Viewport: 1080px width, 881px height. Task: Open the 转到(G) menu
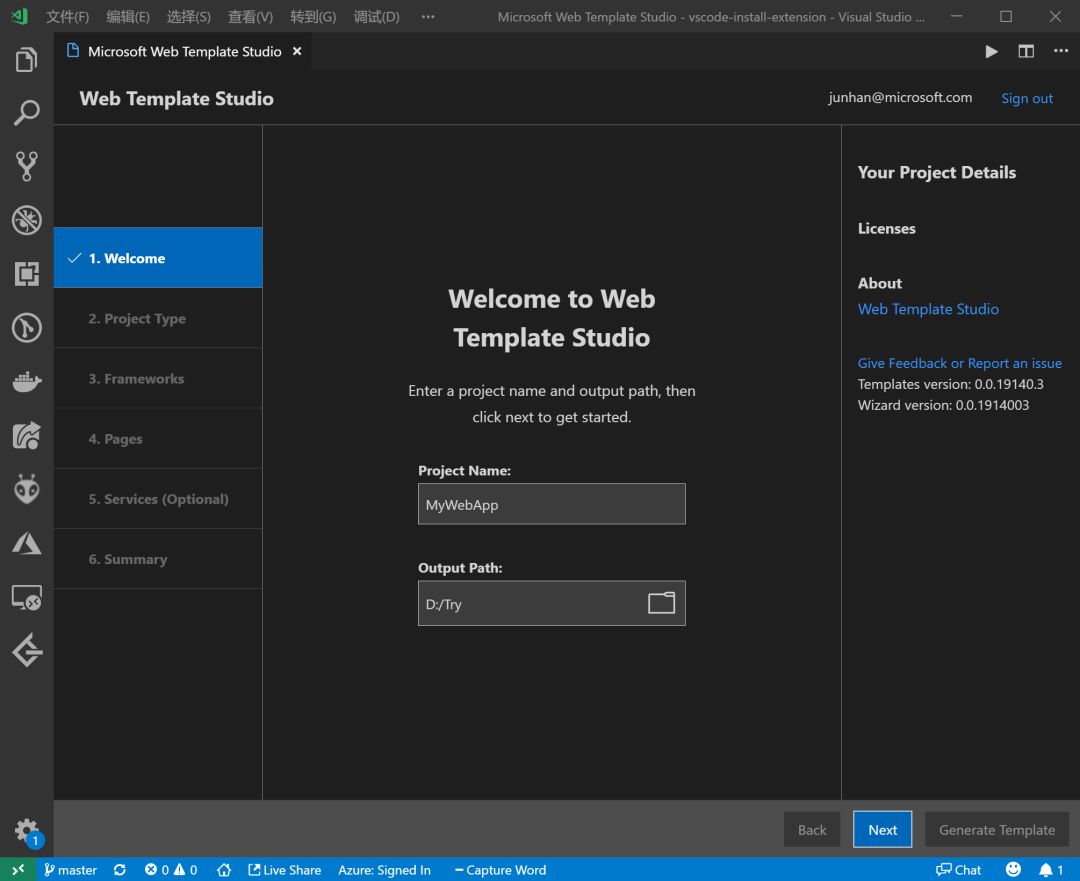point(313,17)
